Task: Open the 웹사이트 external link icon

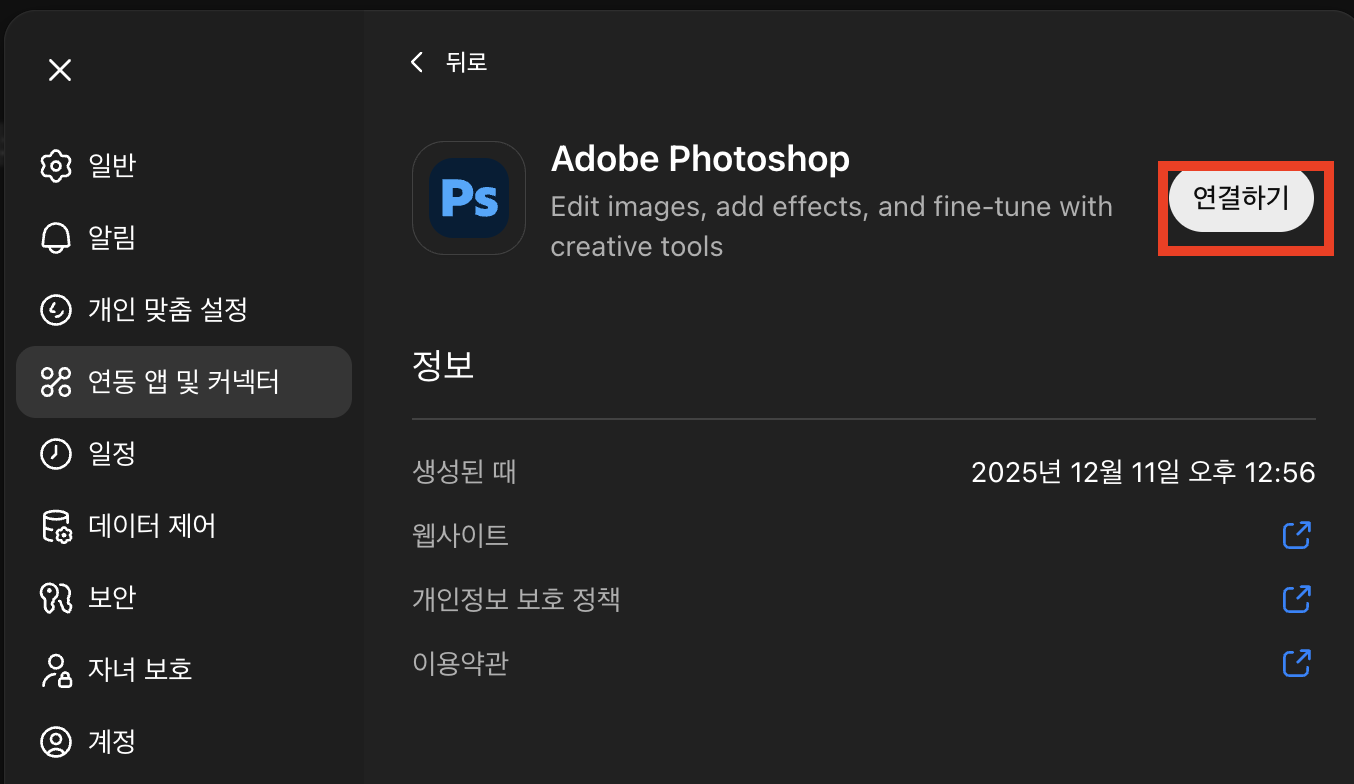Action: (1297, 536)
